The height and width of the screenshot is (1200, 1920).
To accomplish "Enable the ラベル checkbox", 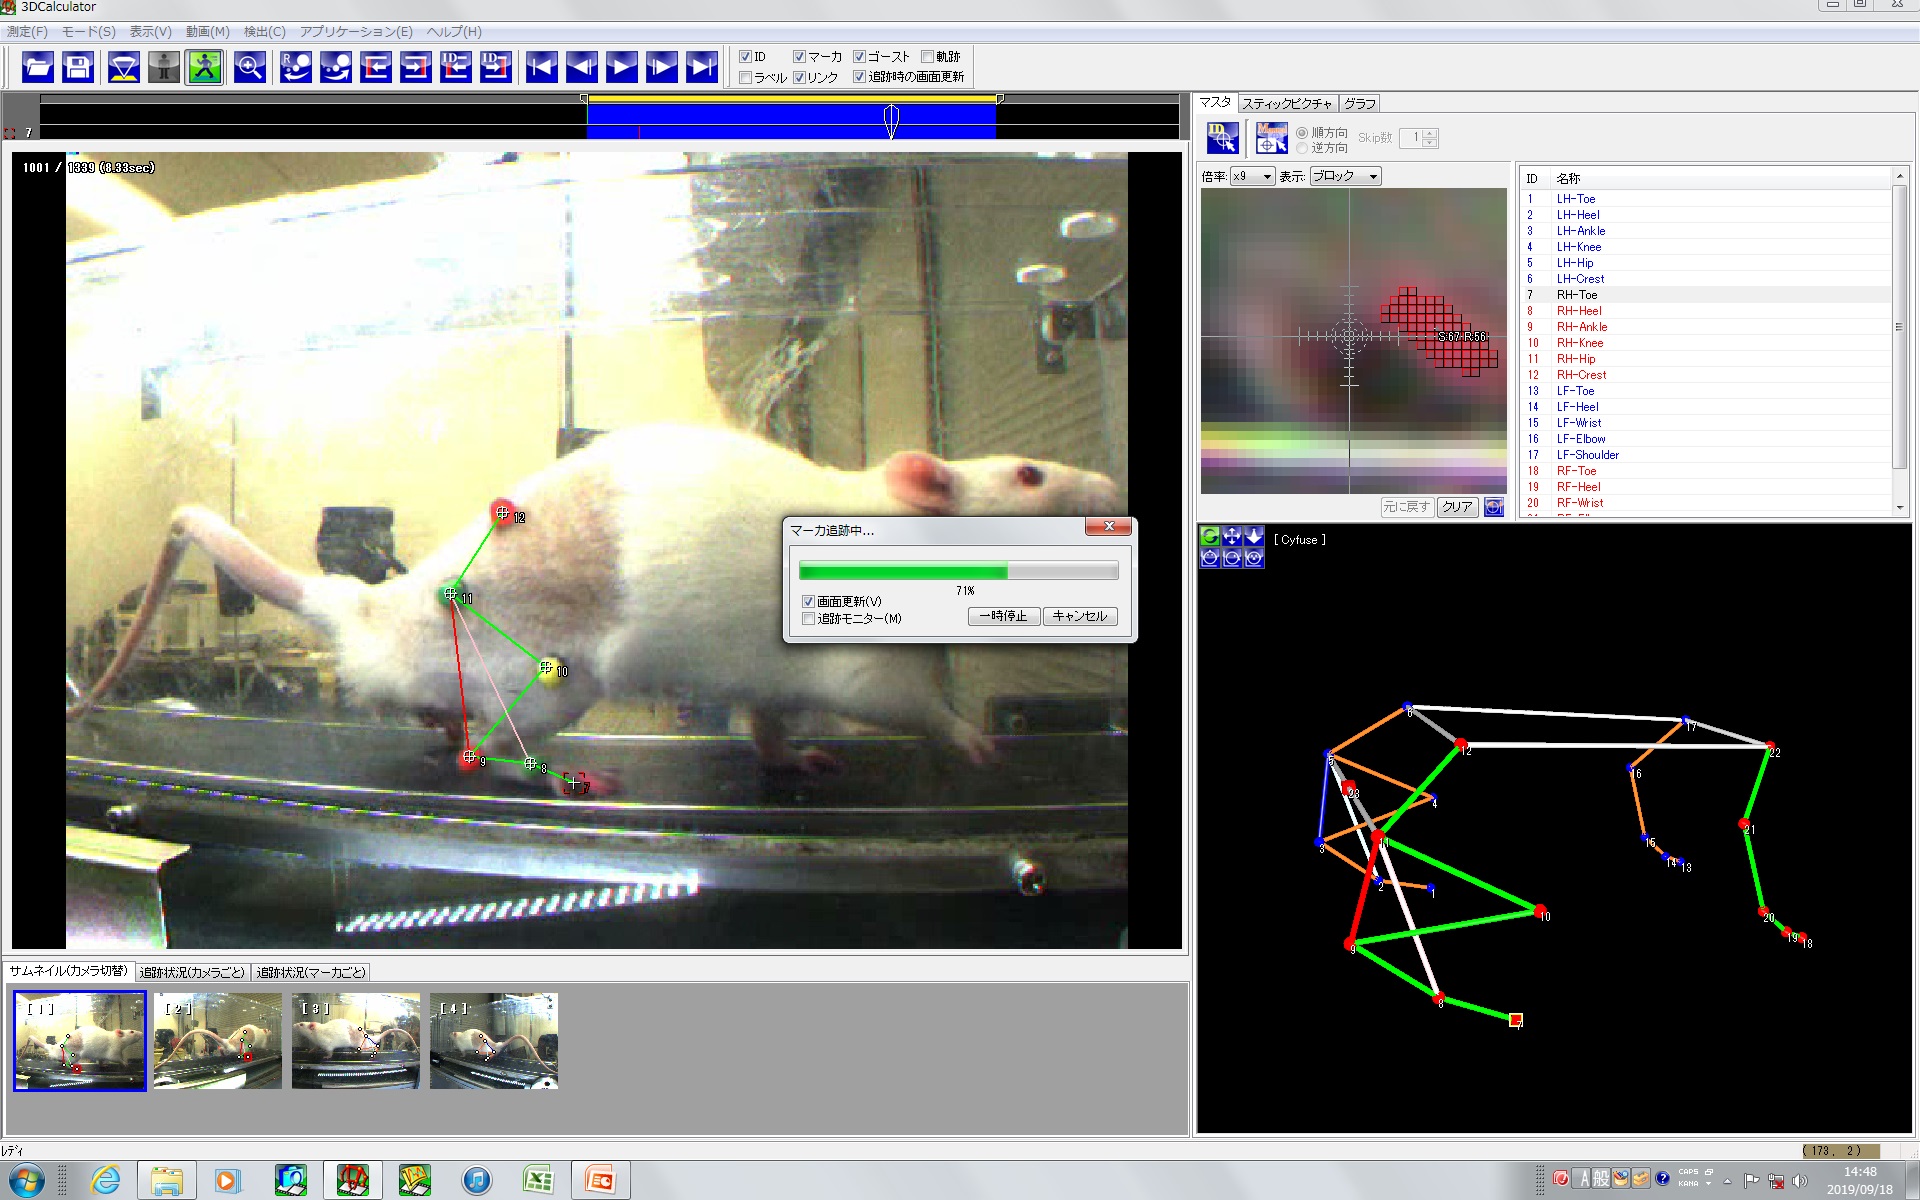I will coord(746,77).
